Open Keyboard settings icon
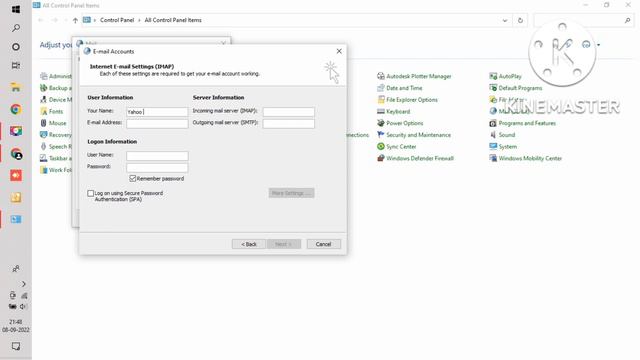 [x=380, y=111]
